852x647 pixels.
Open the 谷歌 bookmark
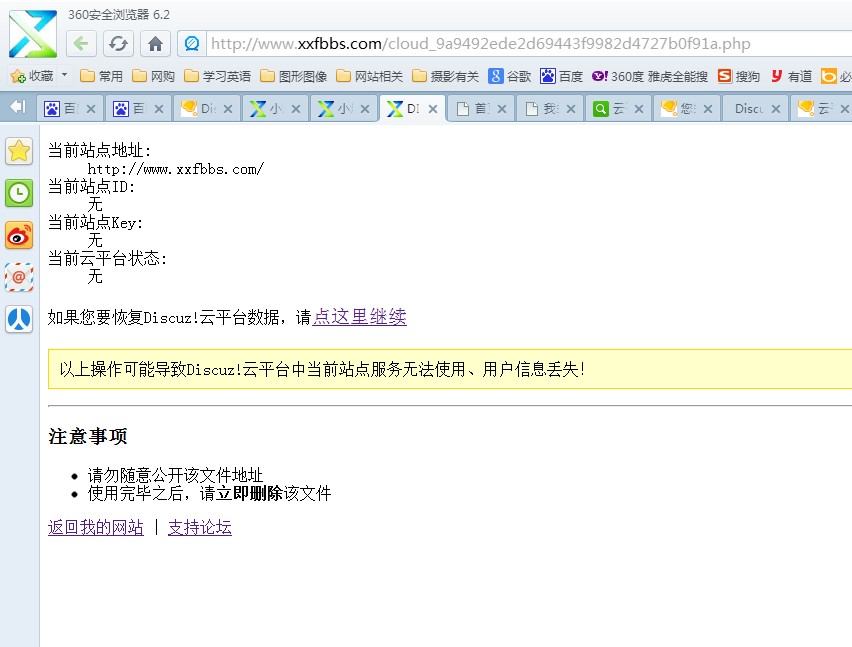coord(510,76)
